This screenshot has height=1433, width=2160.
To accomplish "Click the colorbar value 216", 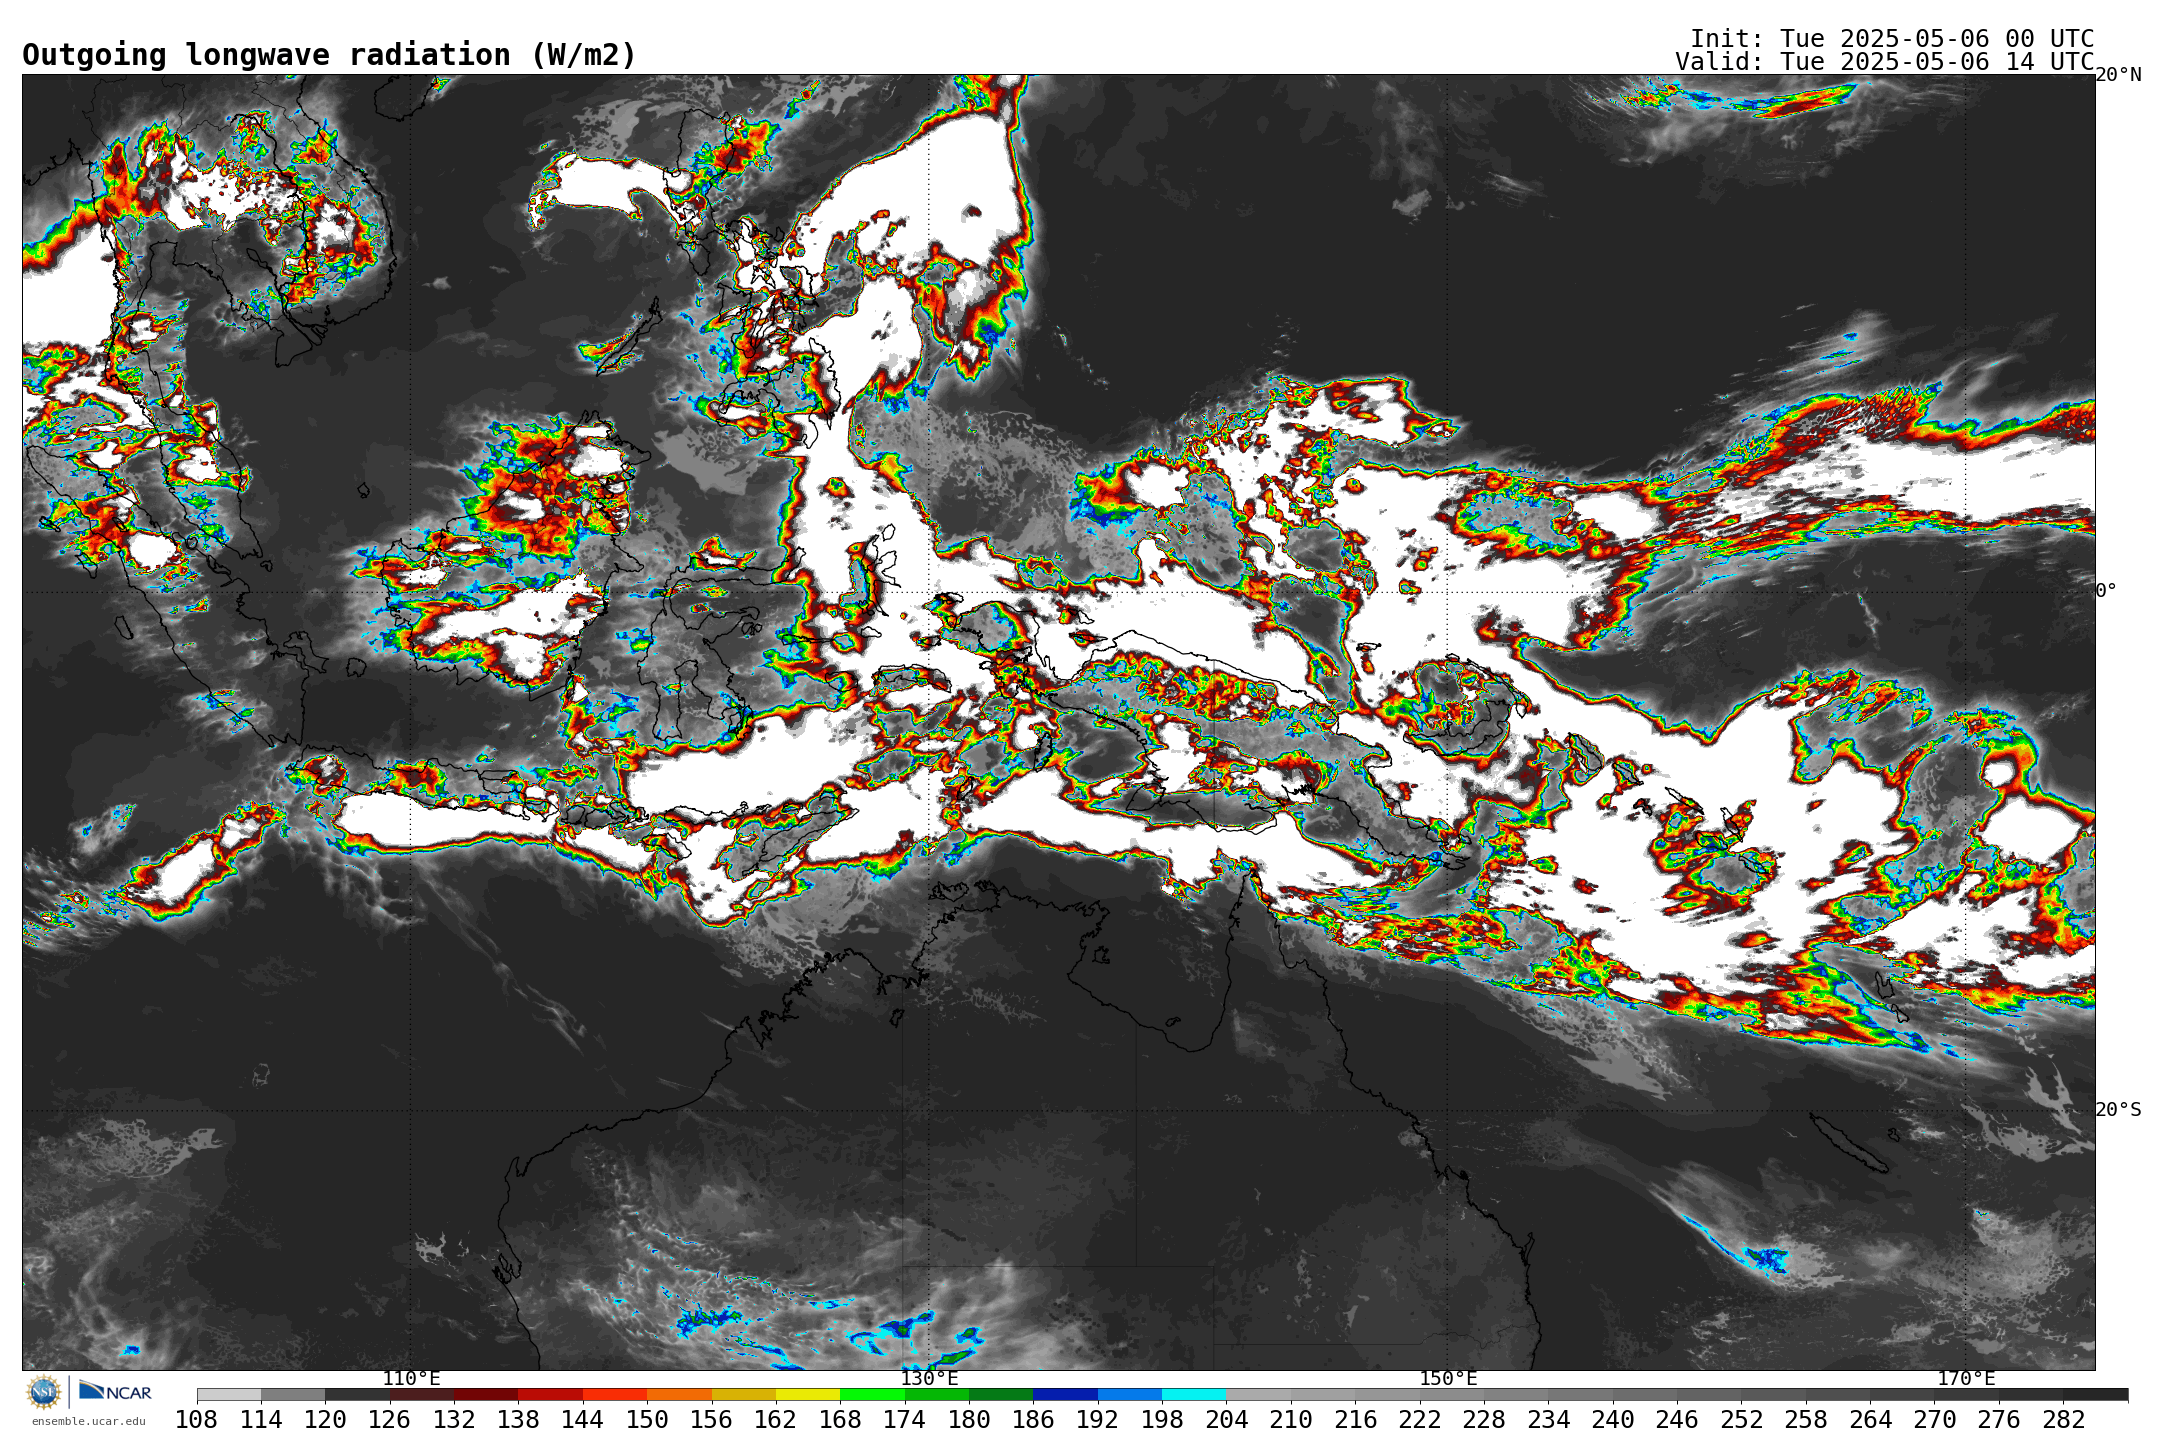I will click(1356, 1419).
